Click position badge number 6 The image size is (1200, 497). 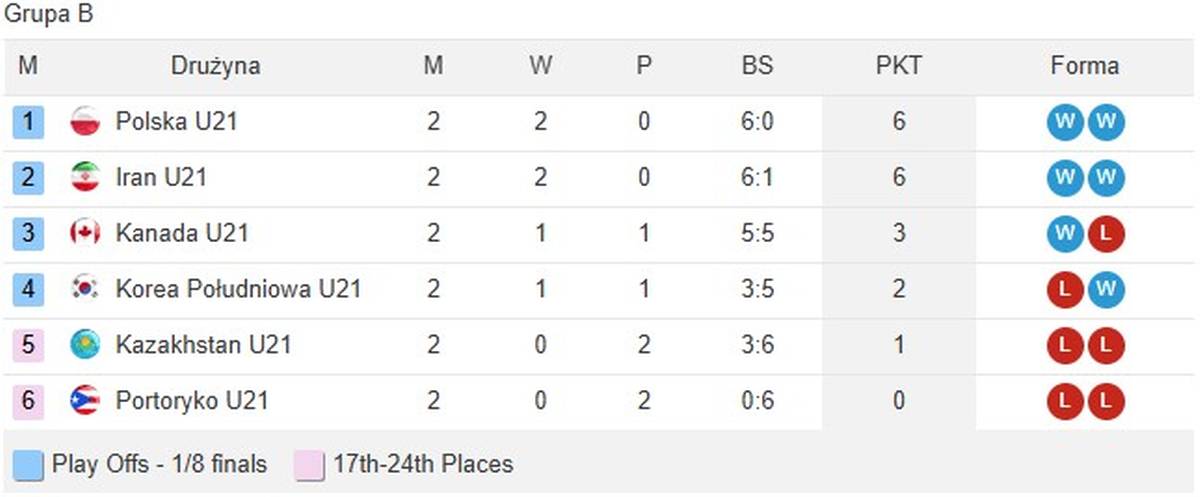point(28,402)
